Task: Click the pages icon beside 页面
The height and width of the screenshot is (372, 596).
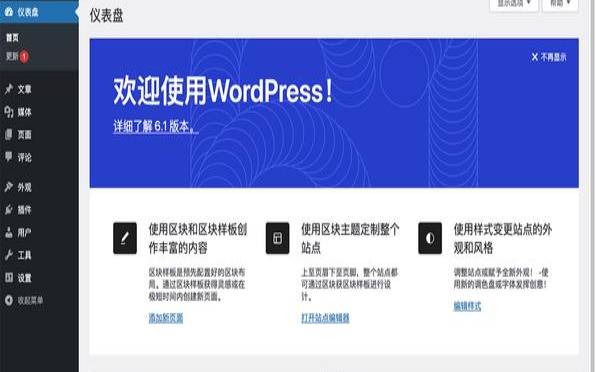Action: click(x=9, y=134)
